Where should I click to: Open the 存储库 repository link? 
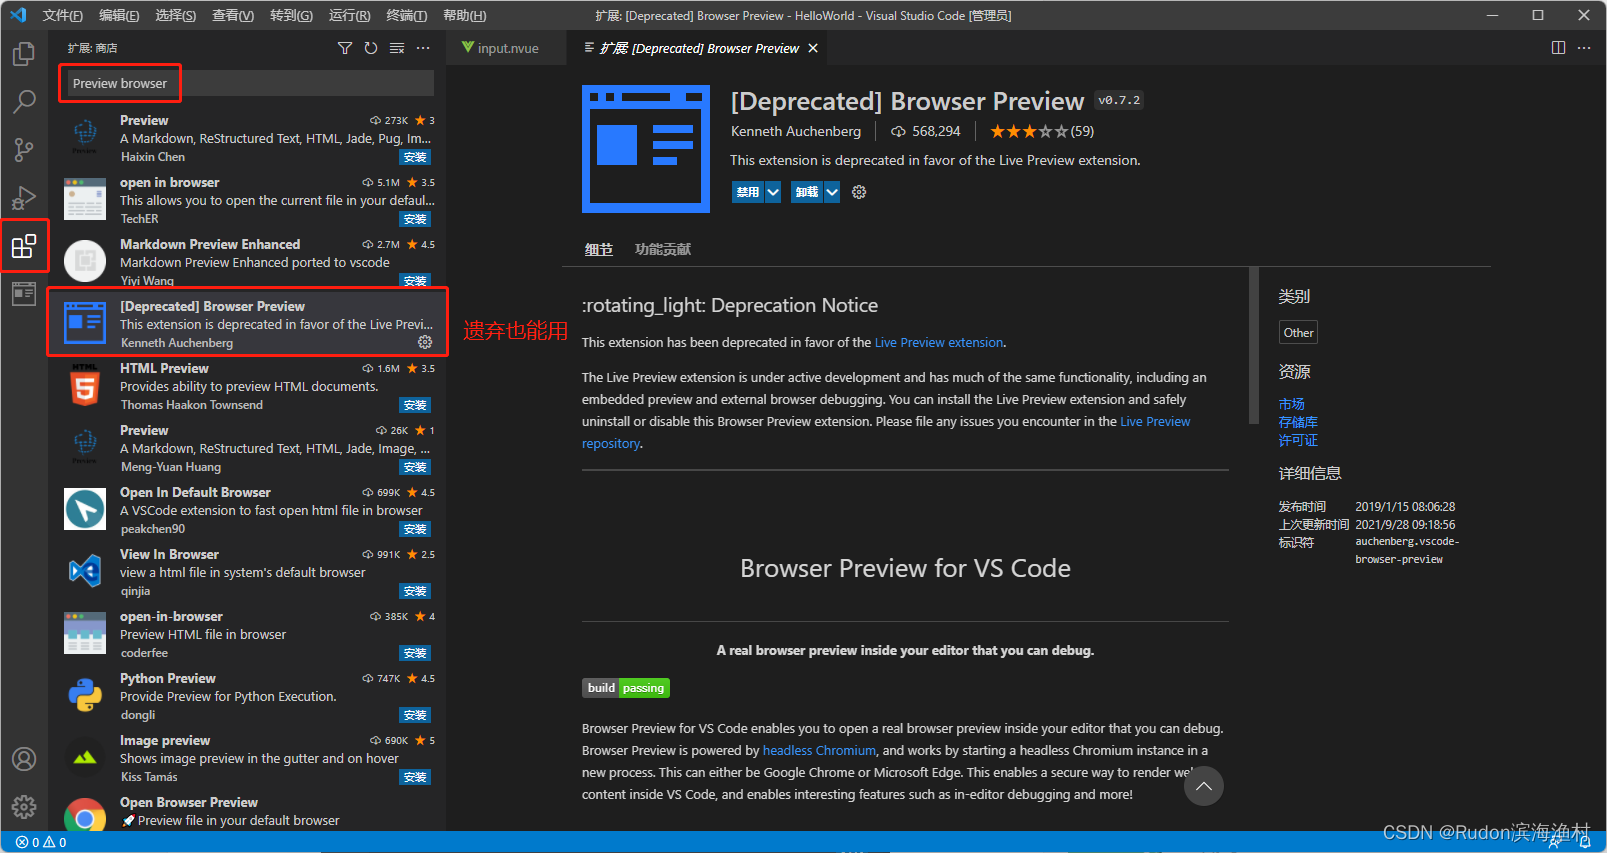point(1298,422)
